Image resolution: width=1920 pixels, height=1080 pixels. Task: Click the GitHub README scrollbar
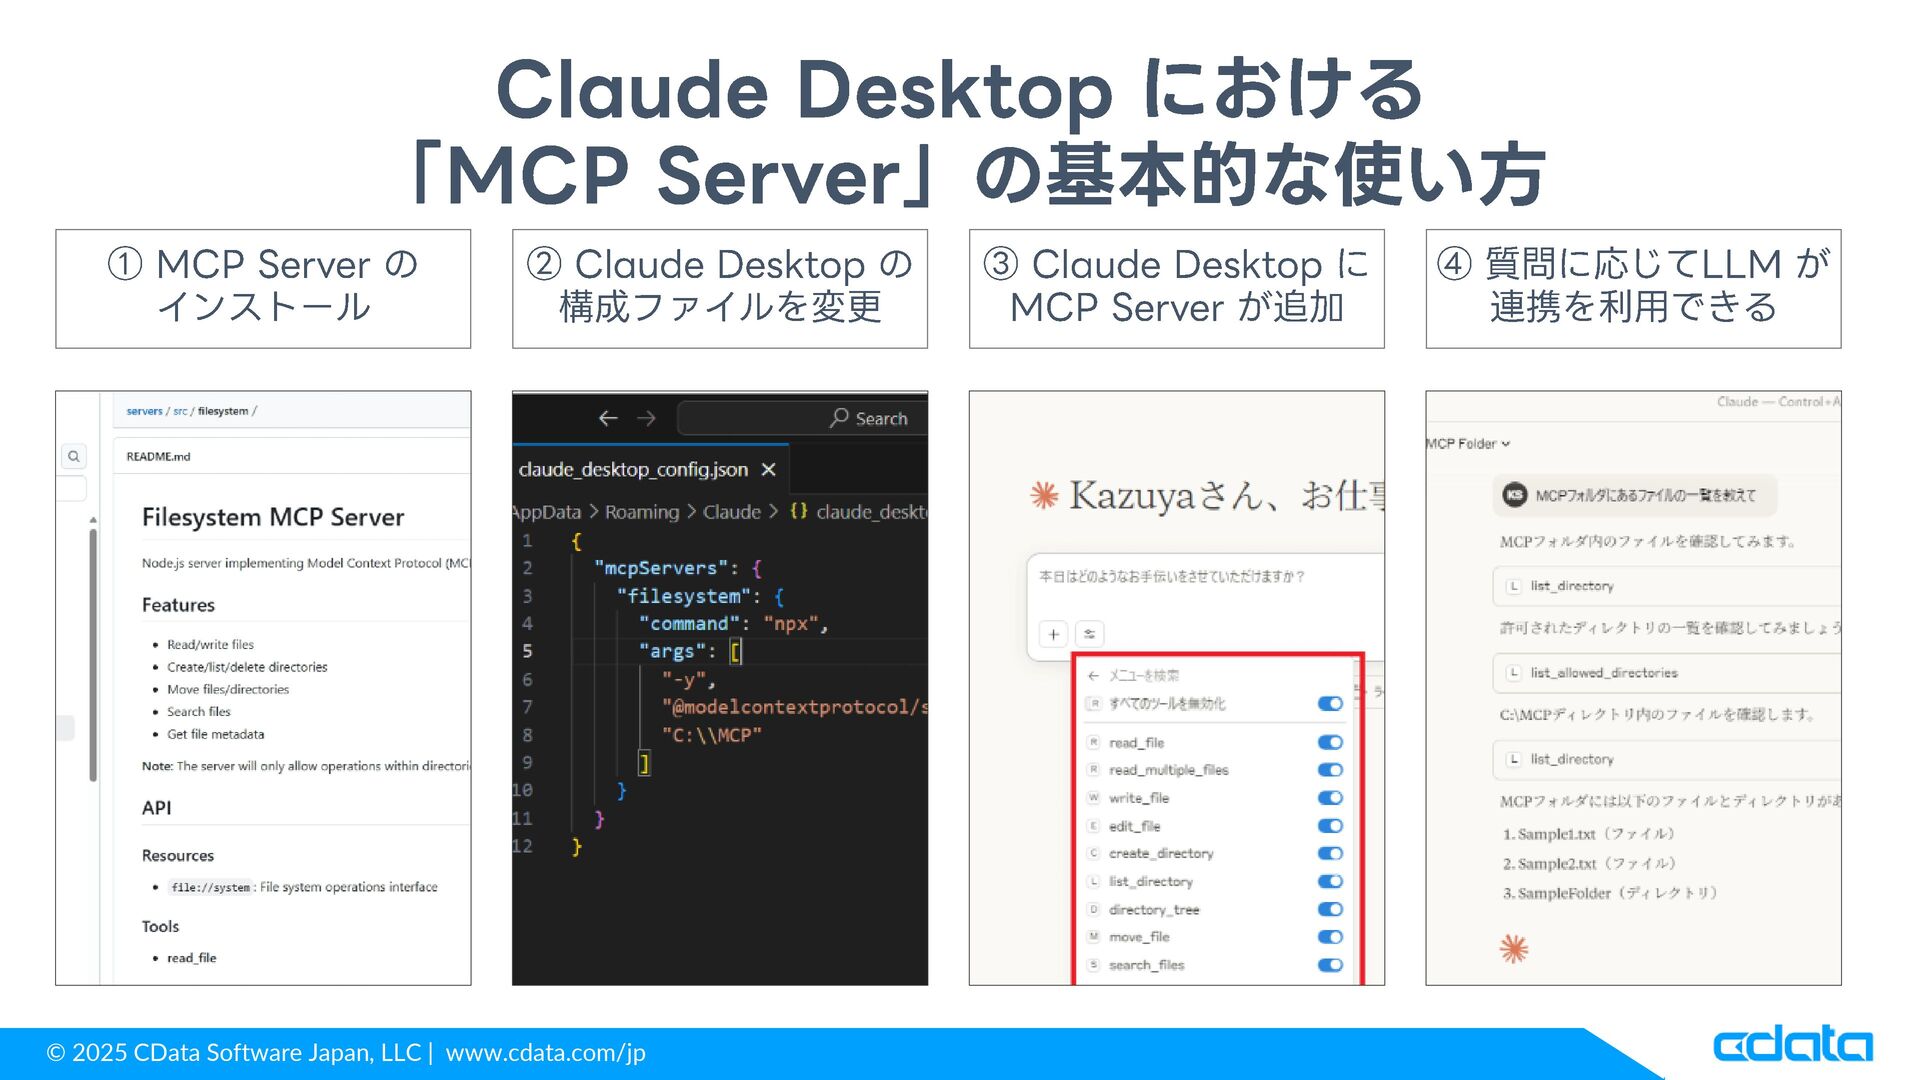pyautogui.click(x=93, y=654)
